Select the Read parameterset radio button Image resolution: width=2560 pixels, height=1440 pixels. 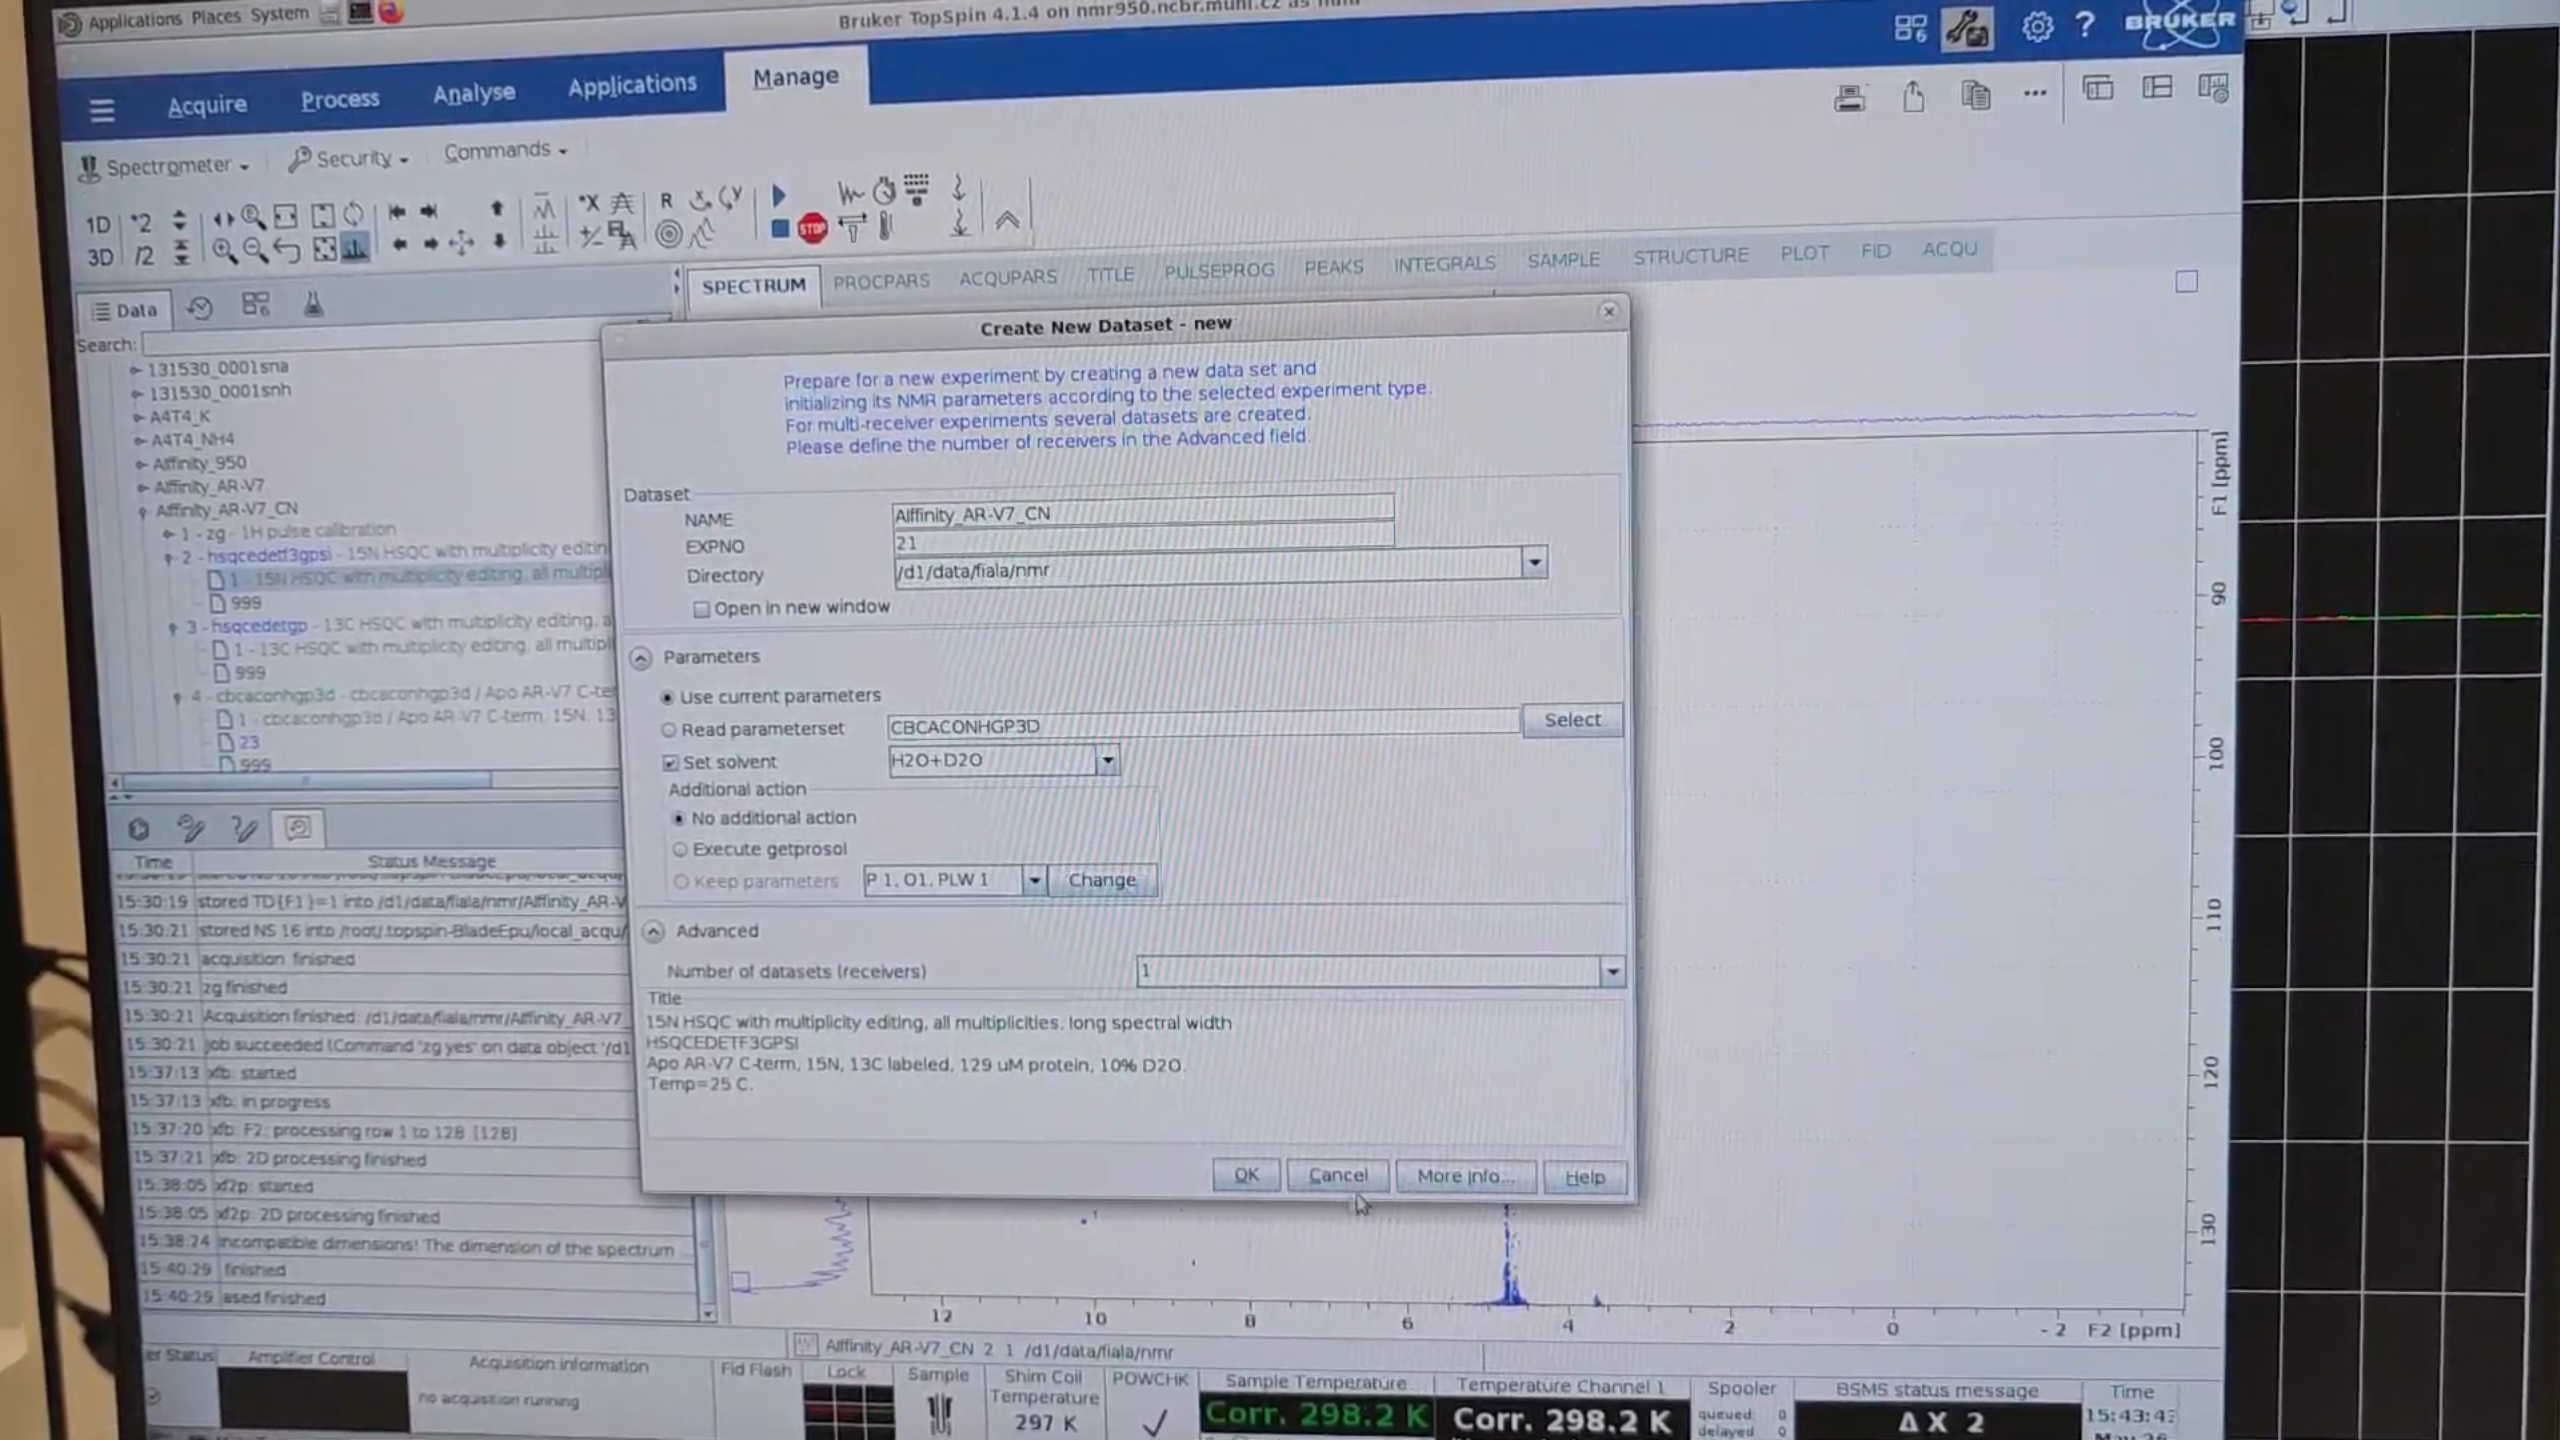(x=669, y=730)
